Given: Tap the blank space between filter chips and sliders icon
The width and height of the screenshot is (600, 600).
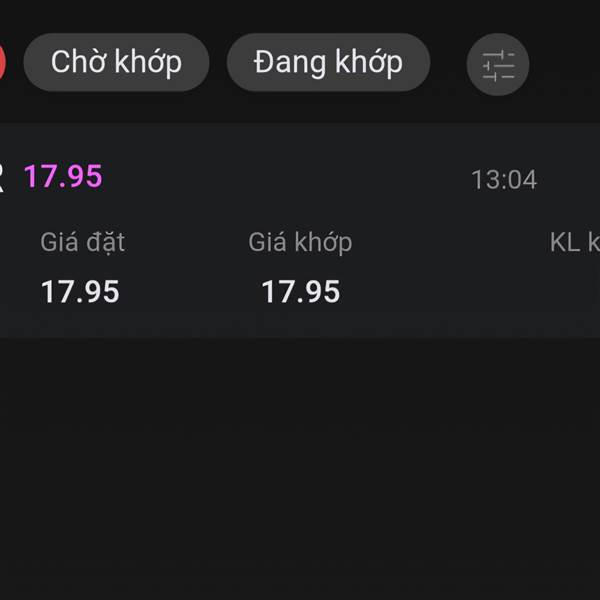Looking at the screenshot, I should pyautogui.click(x=448, y=64).
